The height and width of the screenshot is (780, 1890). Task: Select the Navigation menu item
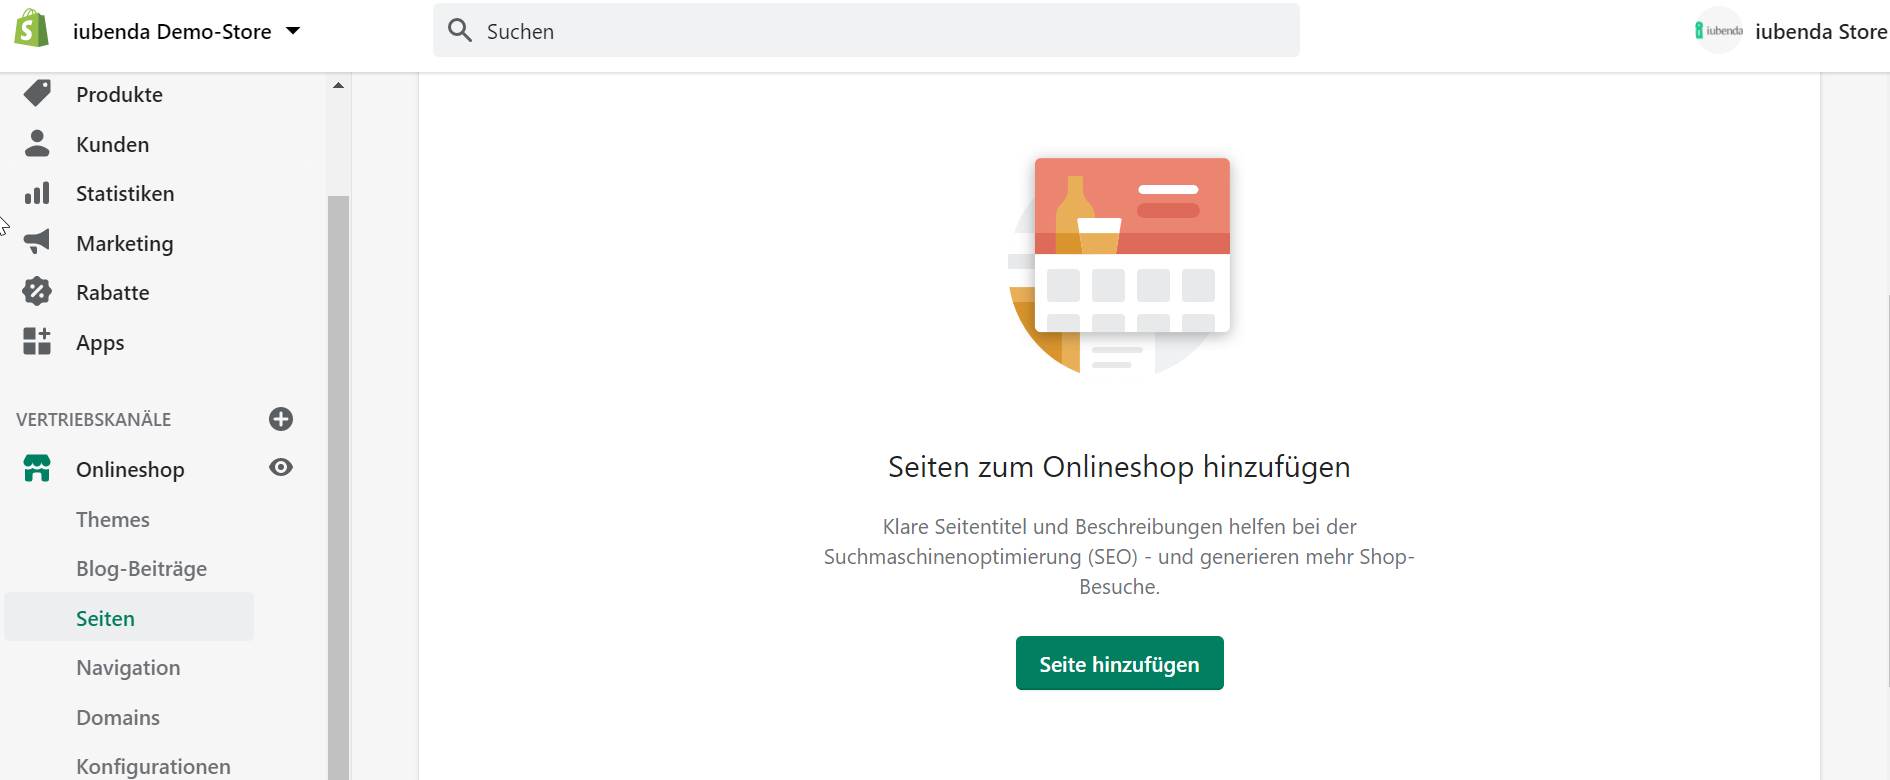(x=128, y=668)
